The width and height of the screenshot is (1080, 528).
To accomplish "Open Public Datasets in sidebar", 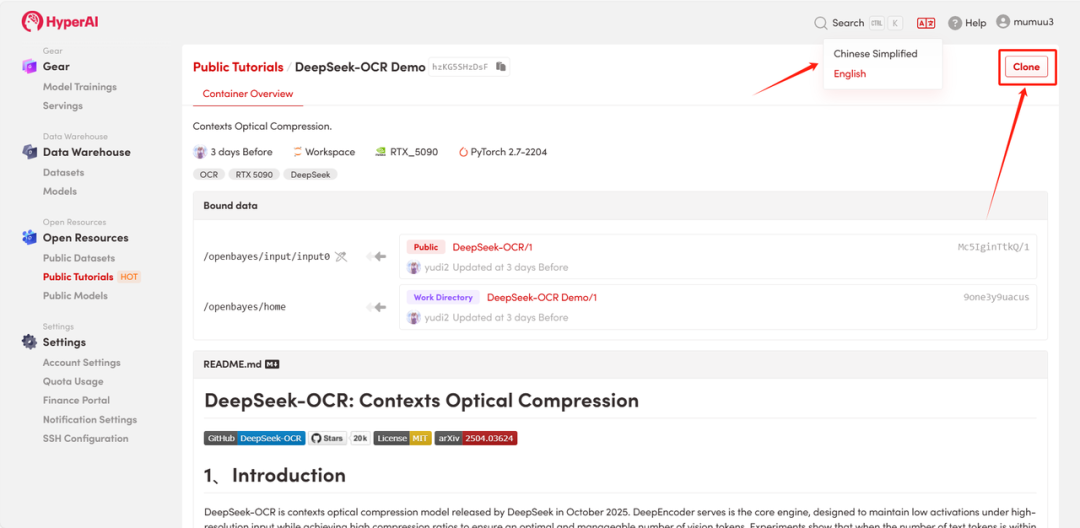I will (x=79, y=258).
